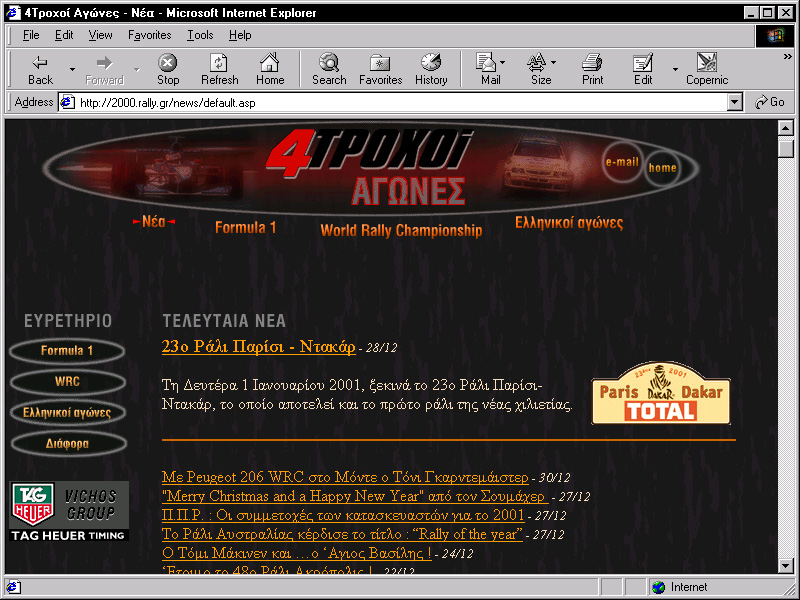Expand the Mail button dropdown arrow
Viewport: 800px width, 600px height.
pos(503,63)
